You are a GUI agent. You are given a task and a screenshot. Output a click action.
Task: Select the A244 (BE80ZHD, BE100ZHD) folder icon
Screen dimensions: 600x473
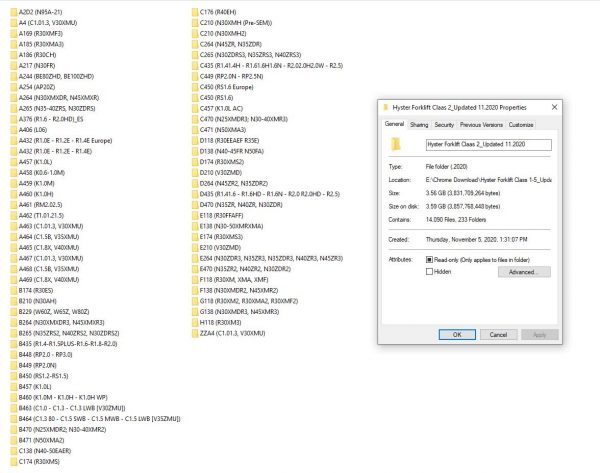point(14,77)
